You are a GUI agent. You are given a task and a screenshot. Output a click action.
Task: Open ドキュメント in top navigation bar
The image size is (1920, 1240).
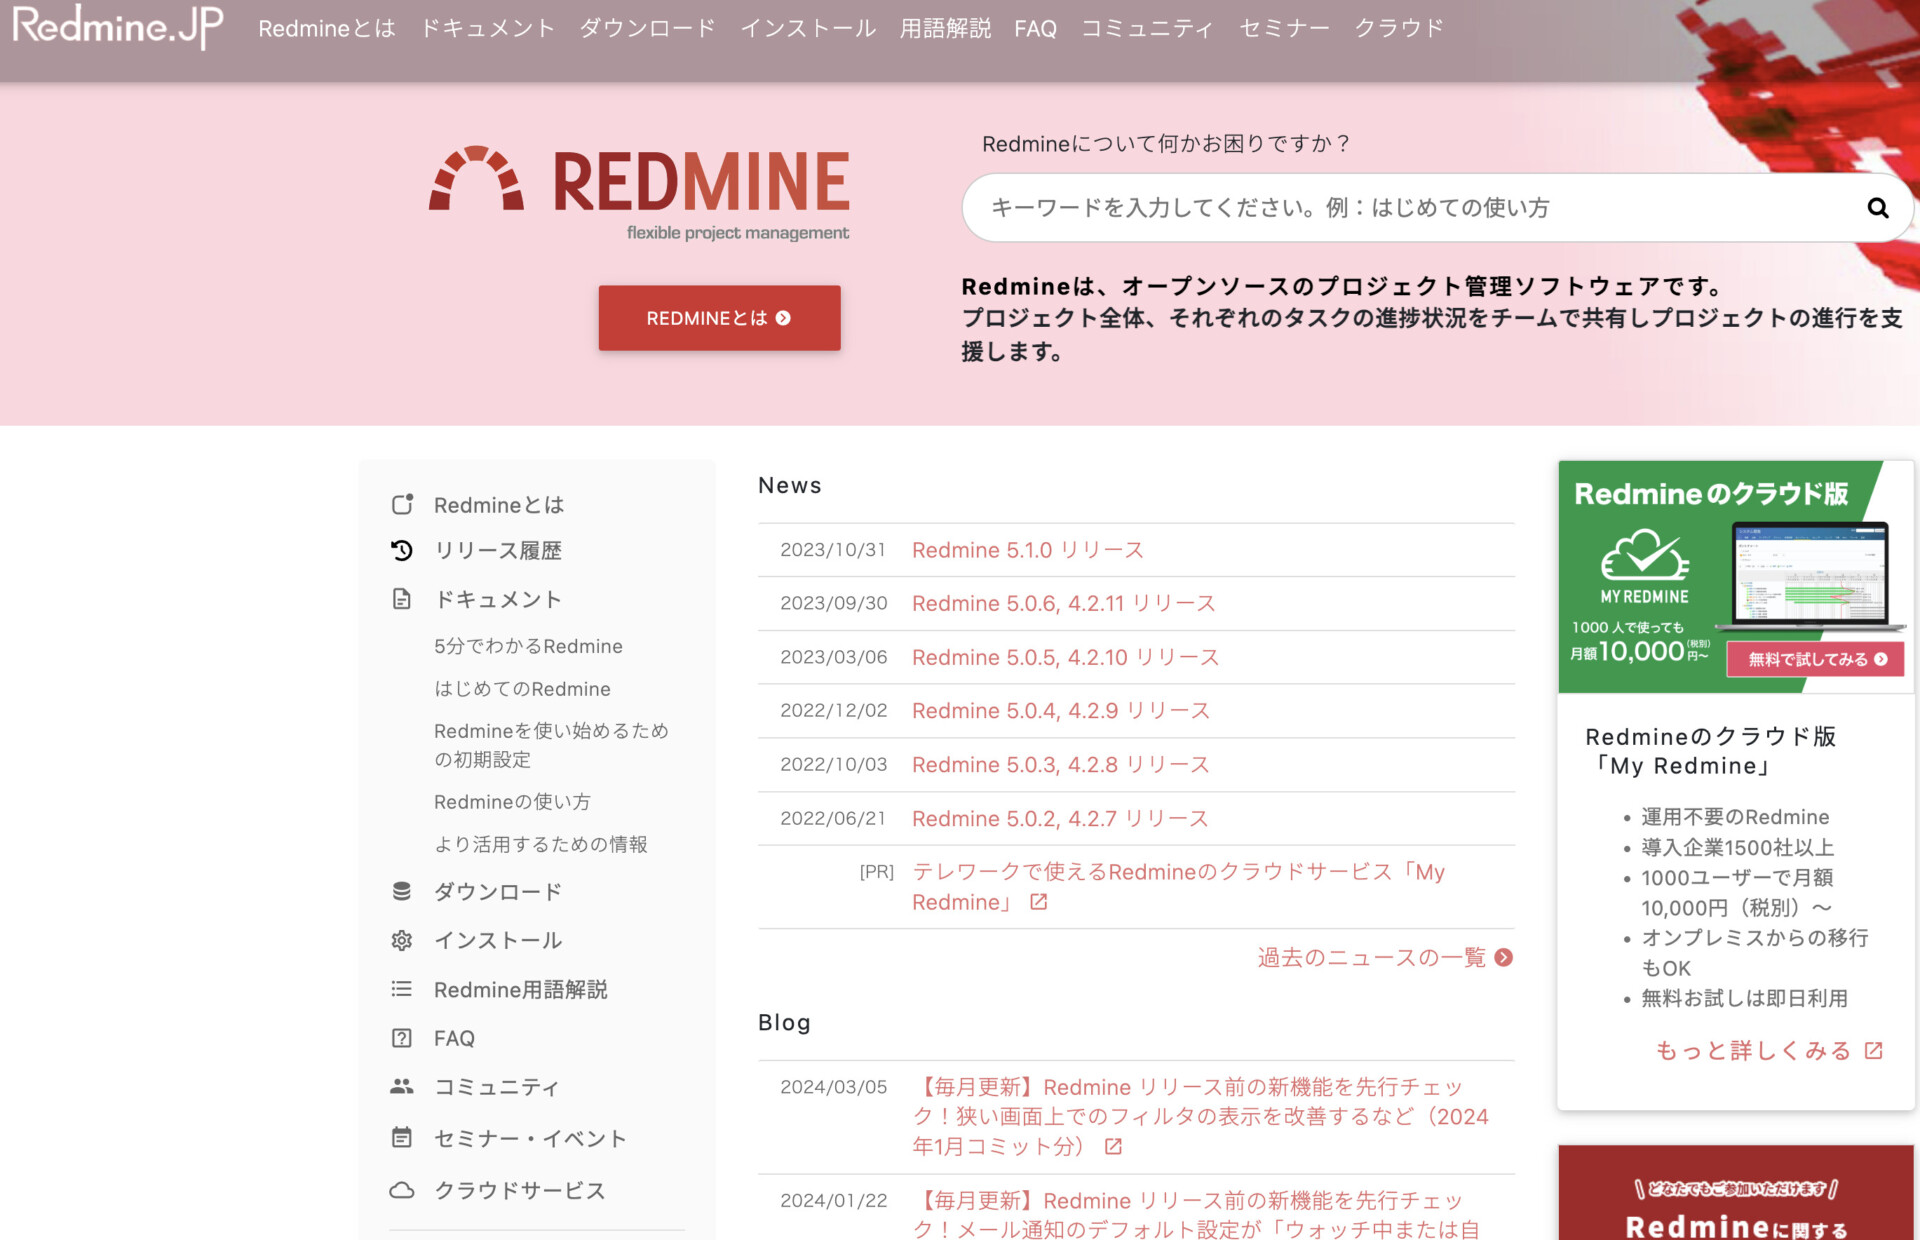click(x=487, y=28)
